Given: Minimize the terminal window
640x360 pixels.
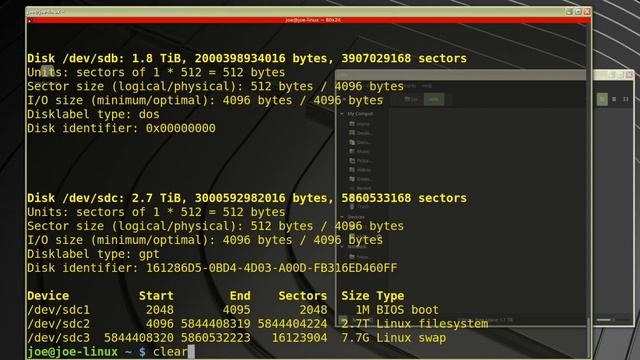Looking at the screenshot, I should [569, 11].
